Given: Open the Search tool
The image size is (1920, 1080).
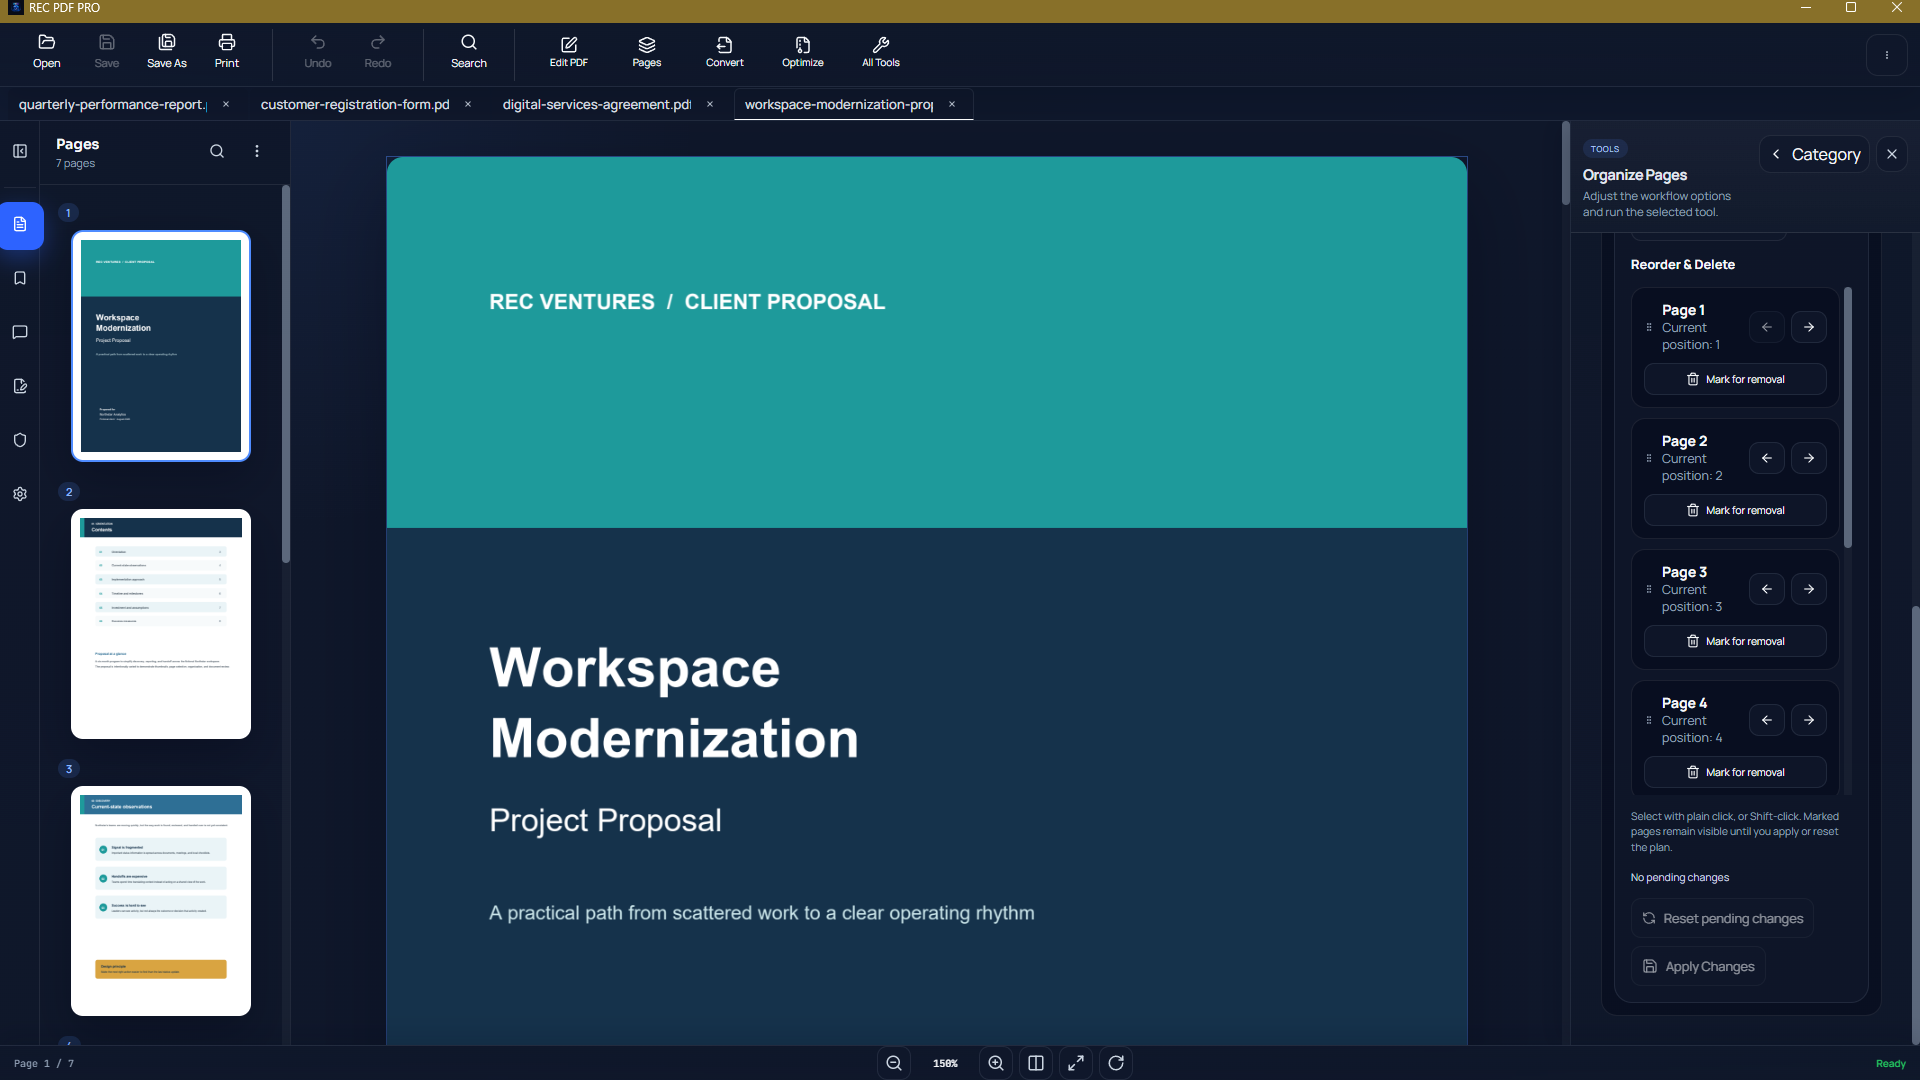Looking at the screenshot, I should pos(469,52).
